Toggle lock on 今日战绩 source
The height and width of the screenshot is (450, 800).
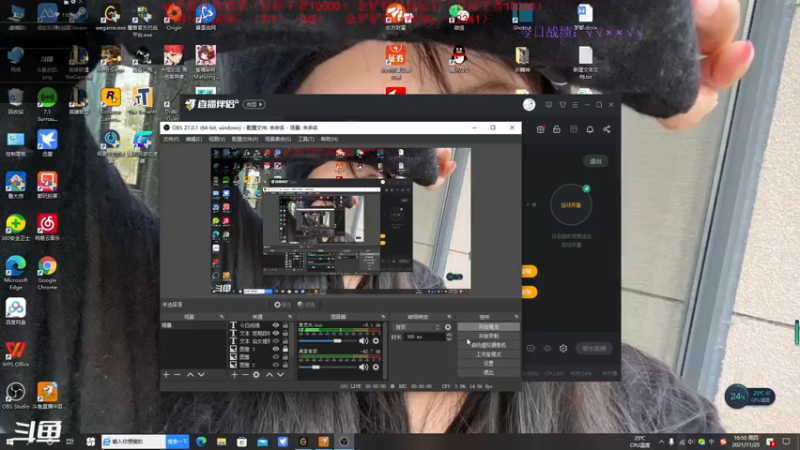pos(285,325)
